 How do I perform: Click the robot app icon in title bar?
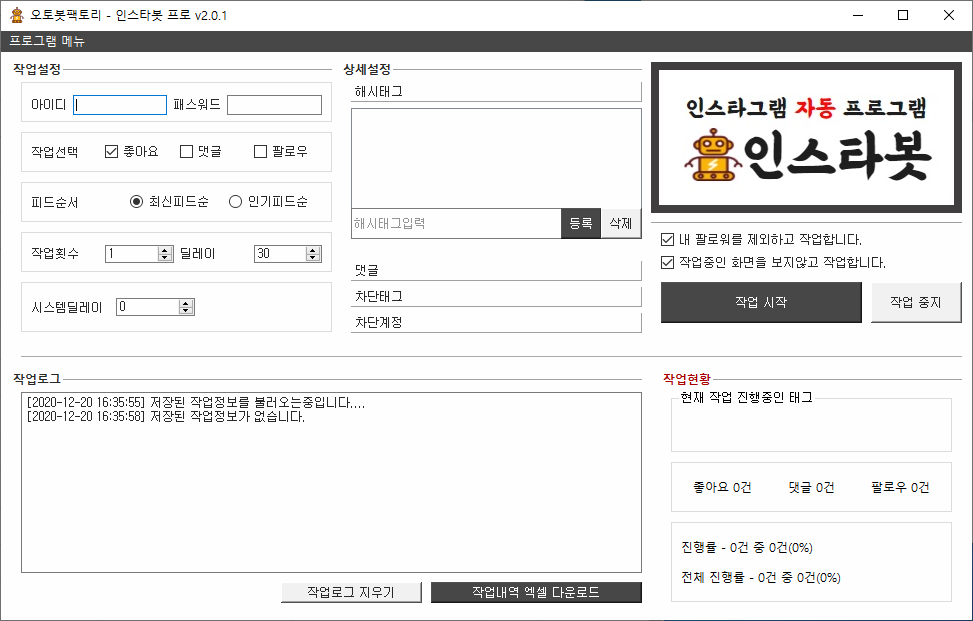pyautogui.click(x=17, y=15)
